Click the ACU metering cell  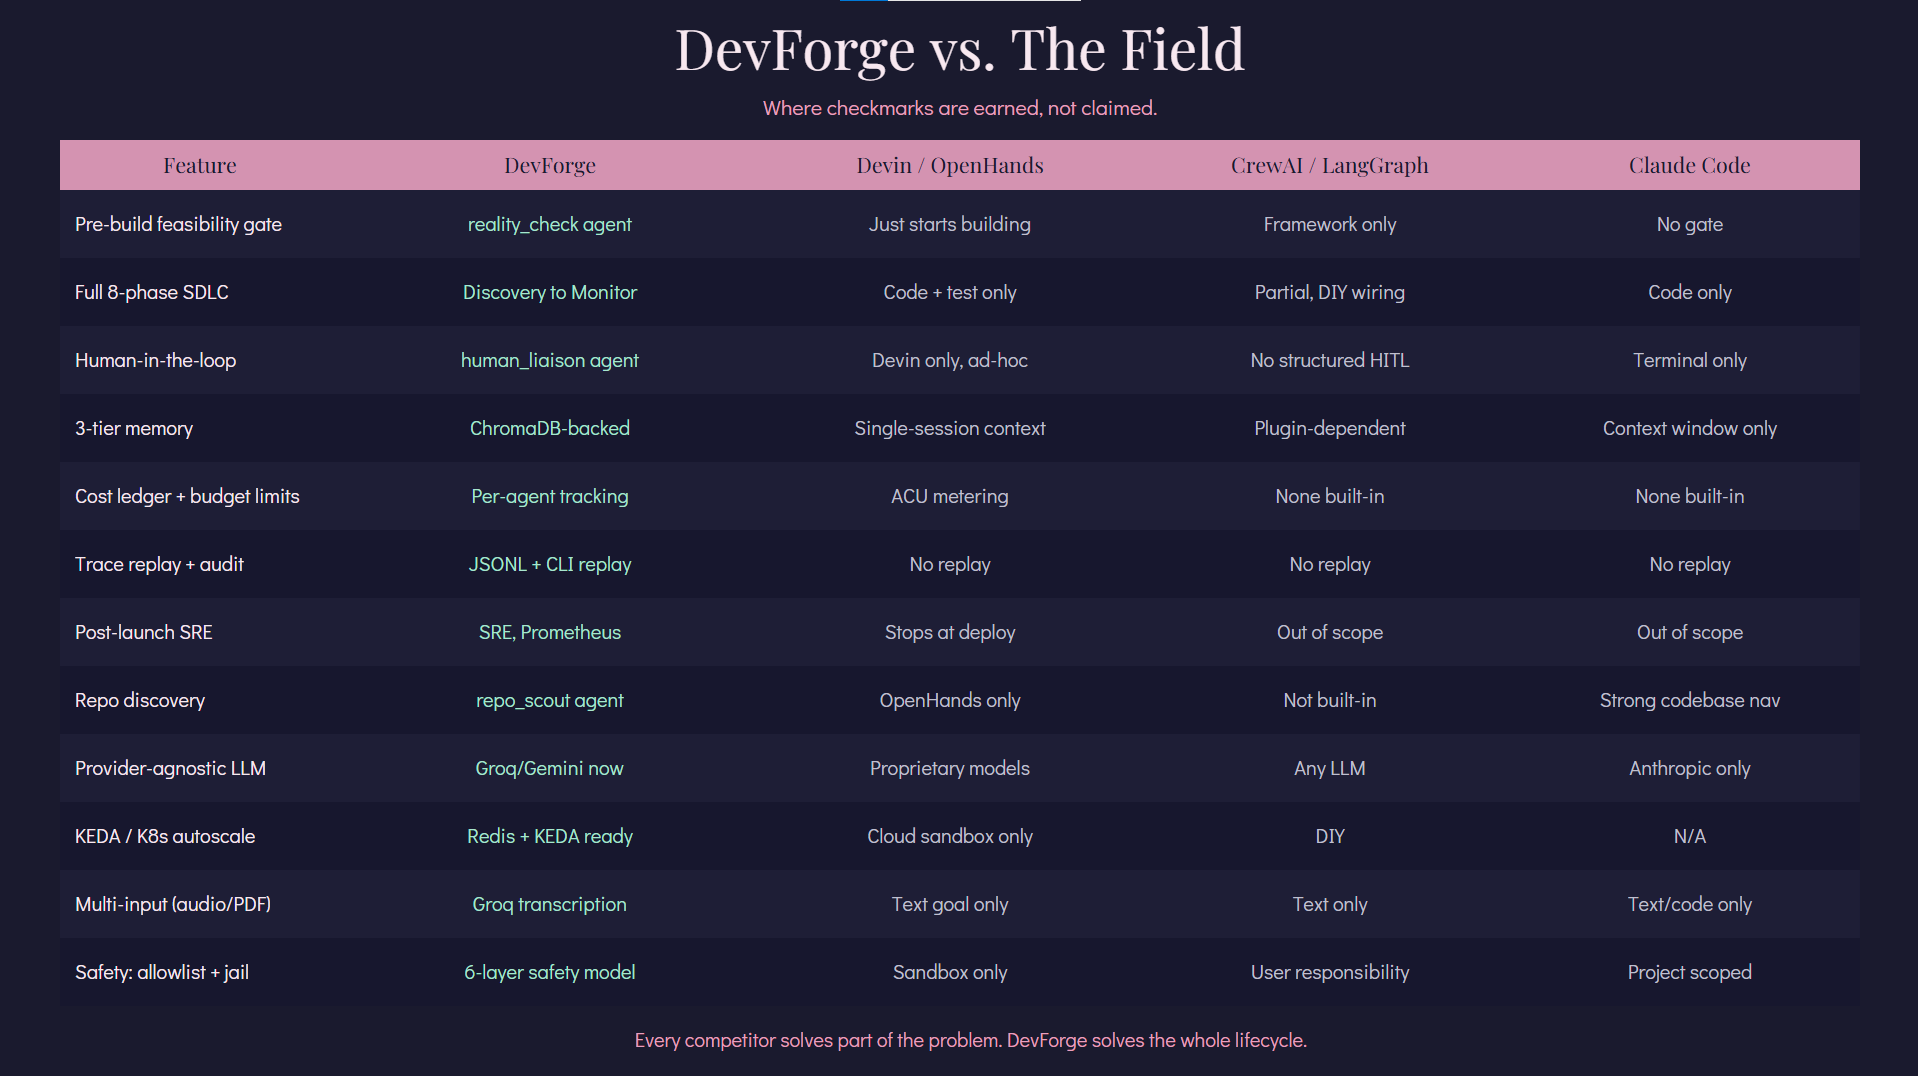click(x=949, y=496)
